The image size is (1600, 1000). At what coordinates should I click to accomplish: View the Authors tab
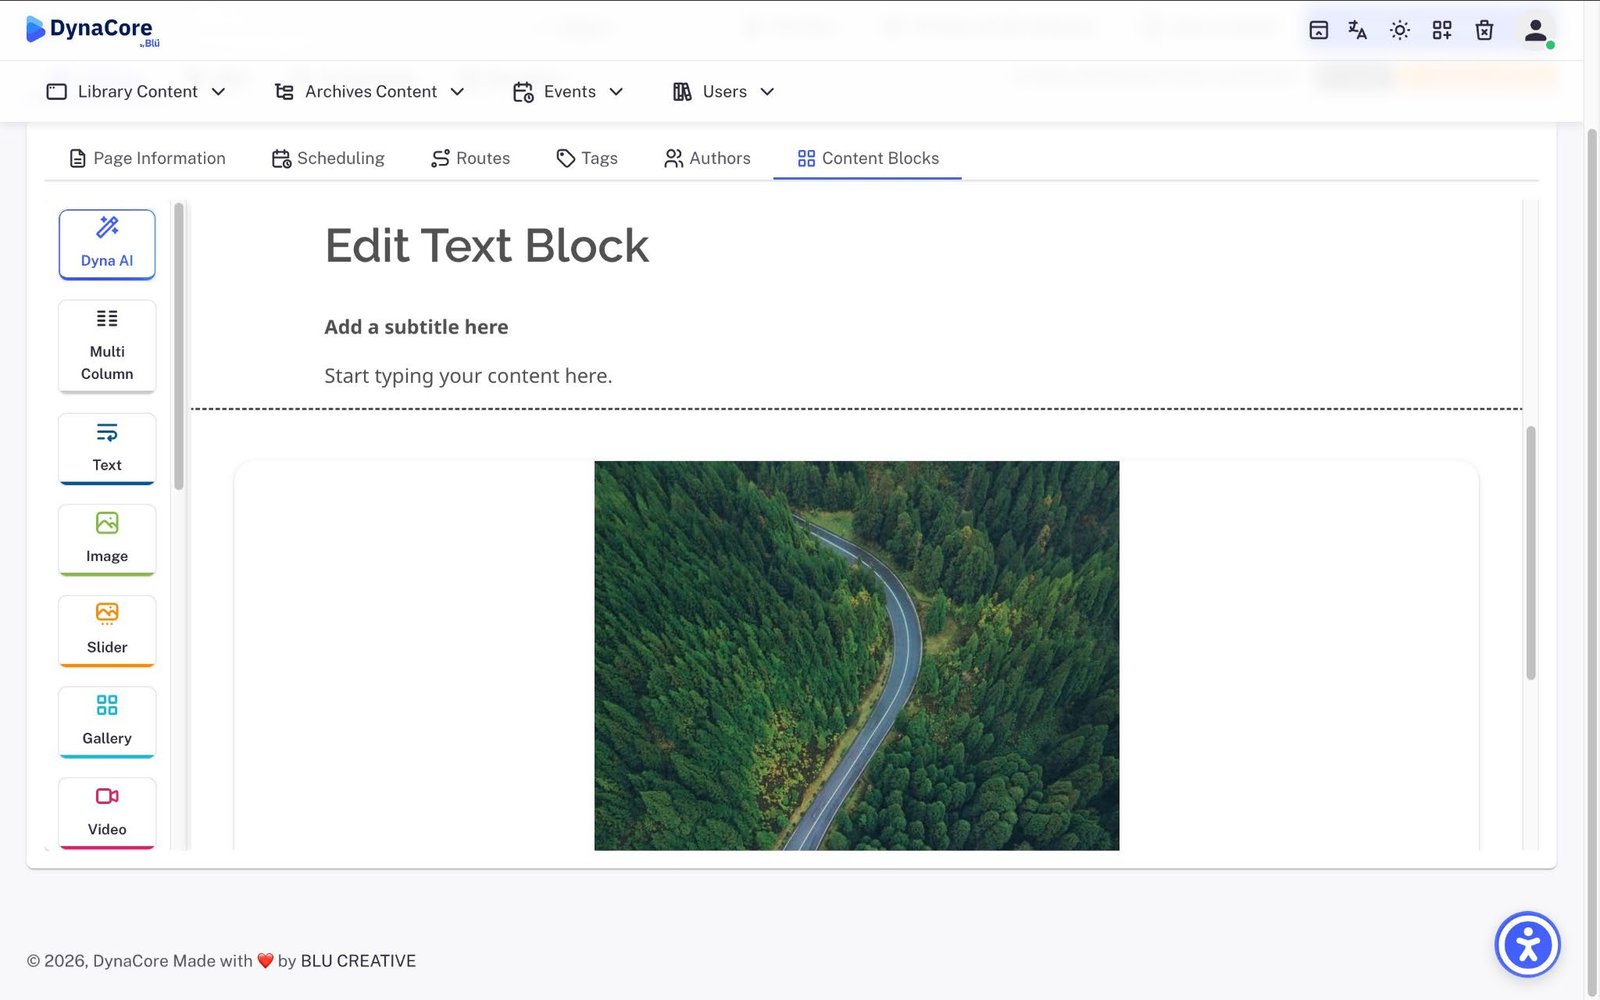click(707, 158)
